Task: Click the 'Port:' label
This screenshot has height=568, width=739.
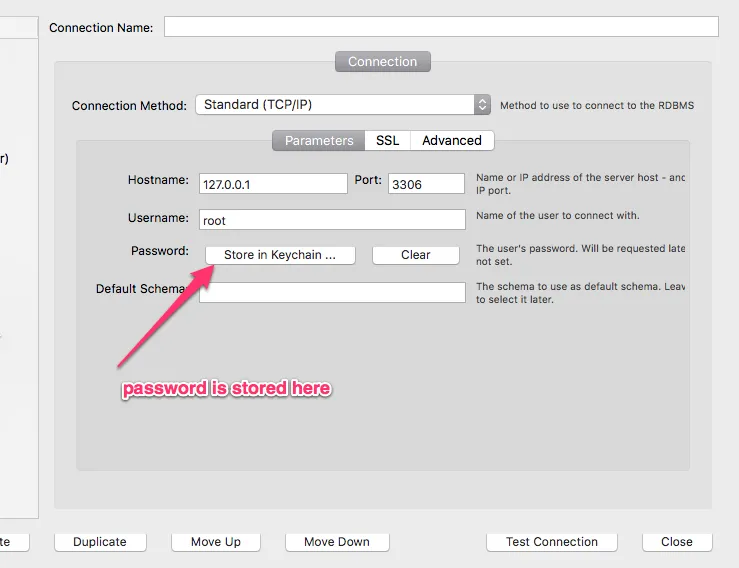Action: (368, 180)
